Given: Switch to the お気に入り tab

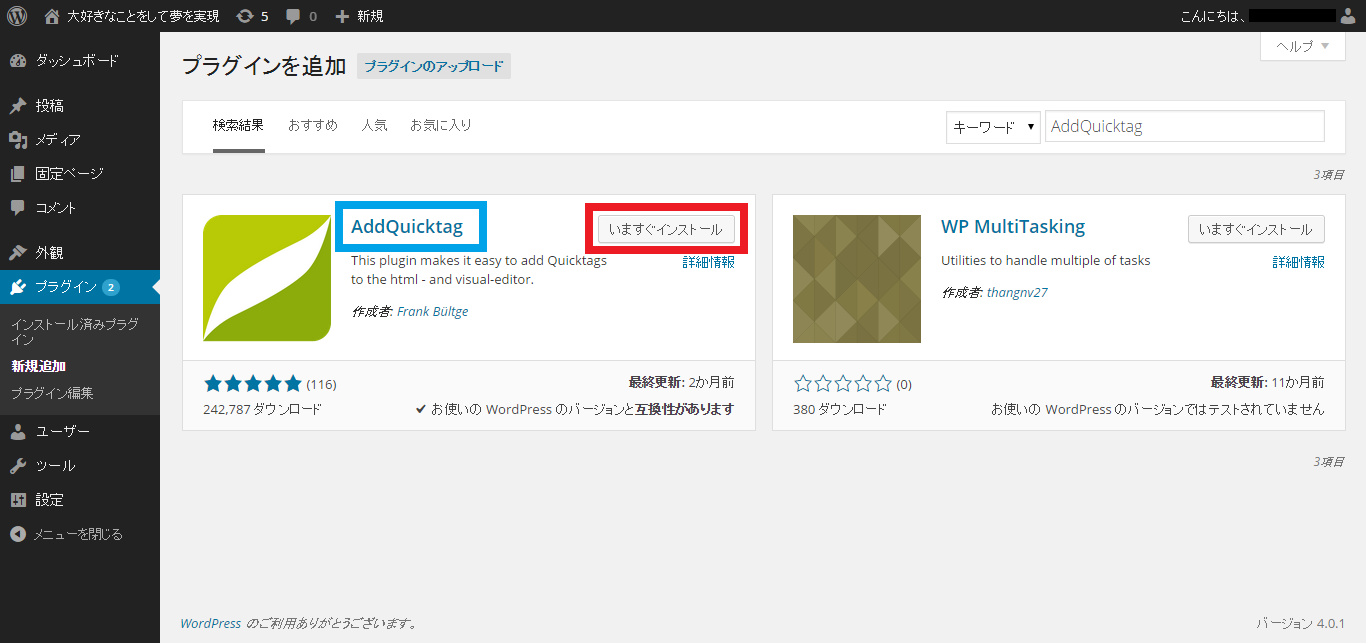Looking at the screenshot, I should [x=441, y=126].
